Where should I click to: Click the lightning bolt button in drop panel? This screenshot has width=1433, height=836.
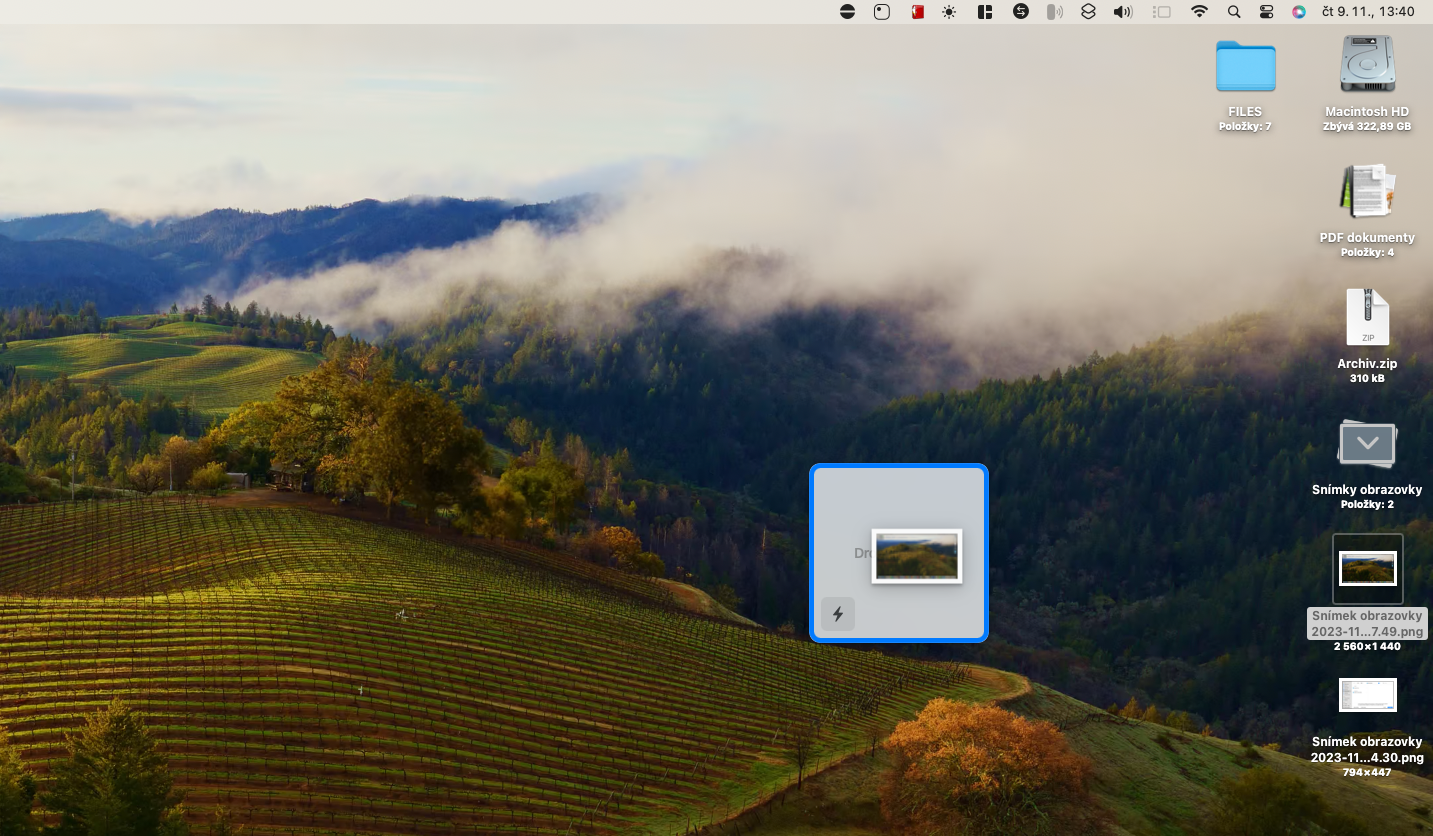pos(838,614)
